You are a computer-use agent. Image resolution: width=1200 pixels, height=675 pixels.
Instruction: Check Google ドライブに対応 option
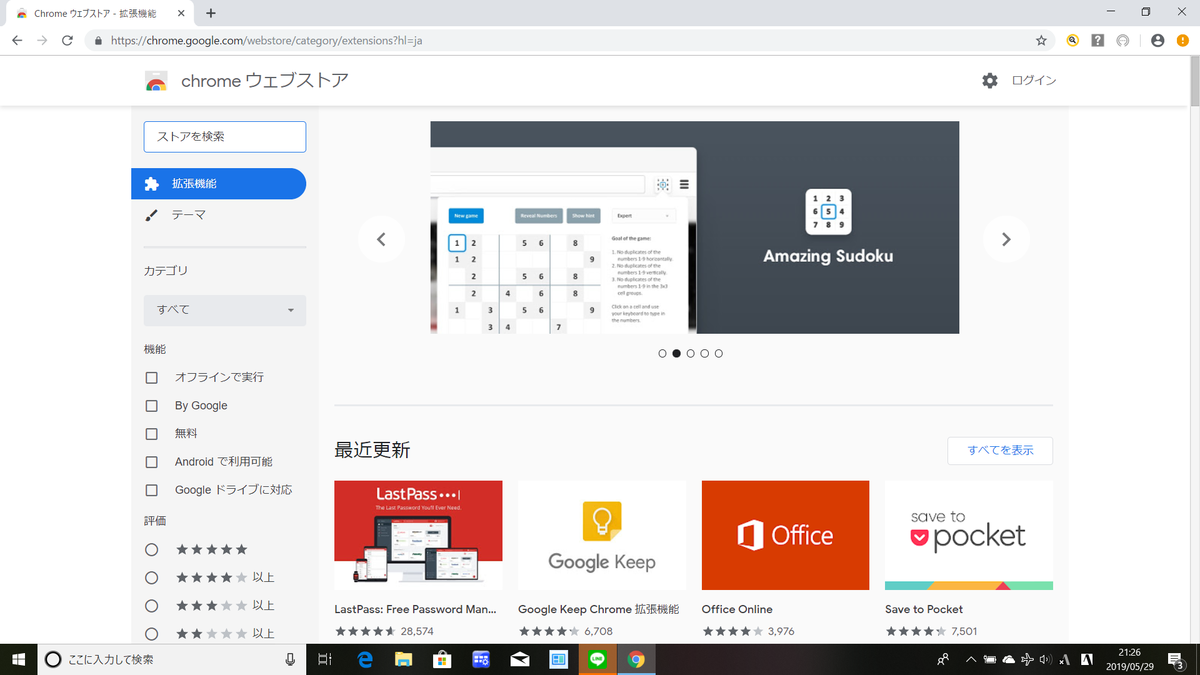tap(152, 490)
